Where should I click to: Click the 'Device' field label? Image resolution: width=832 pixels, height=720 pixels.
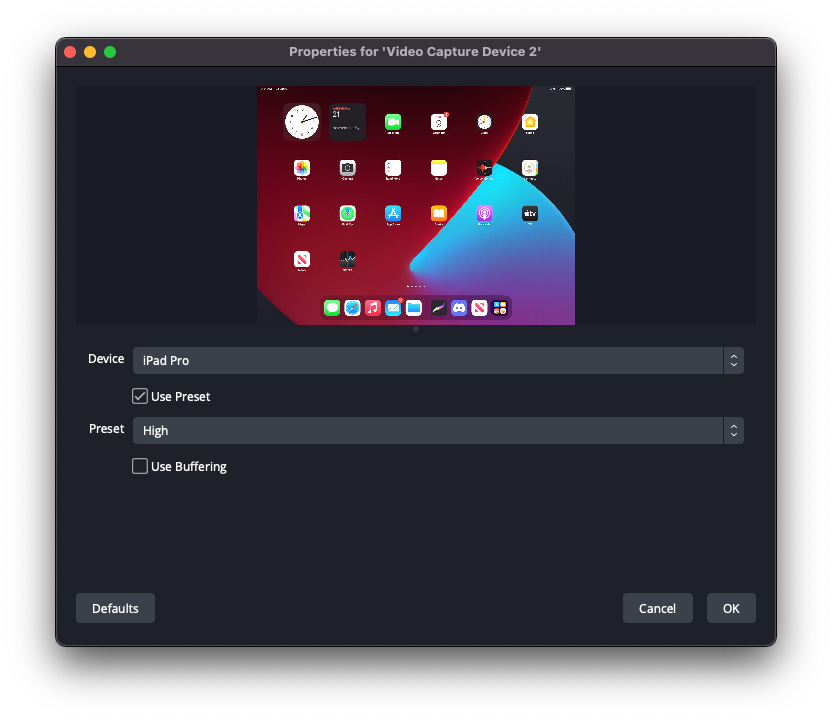106,359
